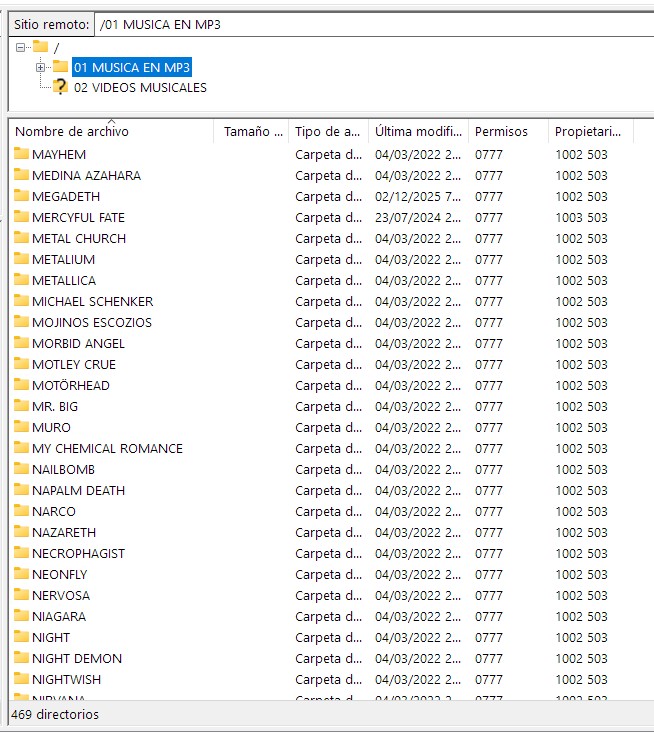Select the METALLICA folder name
The image size is (654, 733).
pyautogui.click(x=64, y=281)
